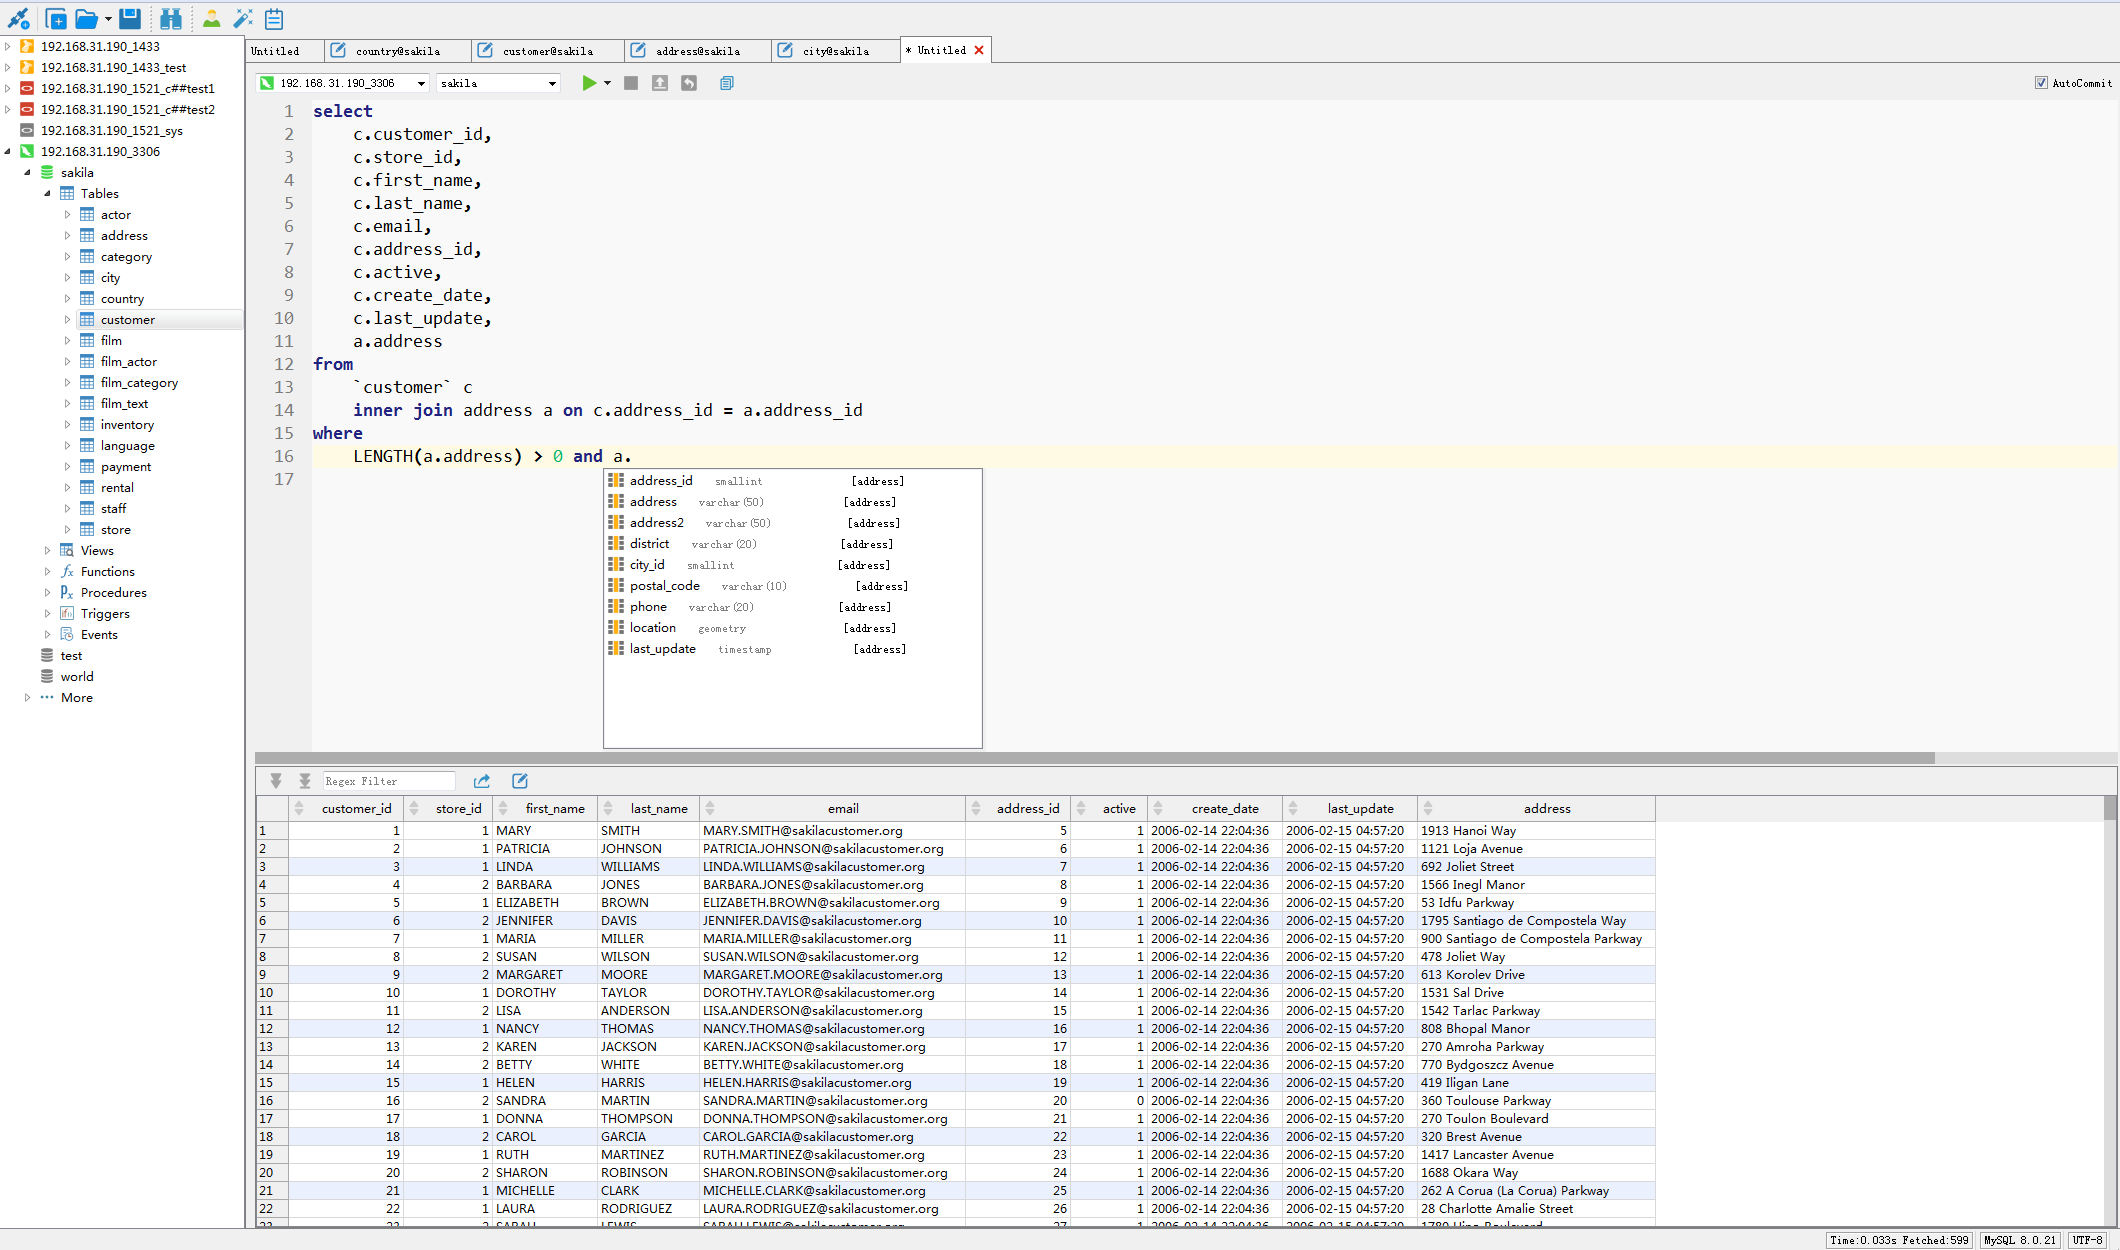
Task: Select postal_code from autocomplete list
Action: [x=665, y=586]
